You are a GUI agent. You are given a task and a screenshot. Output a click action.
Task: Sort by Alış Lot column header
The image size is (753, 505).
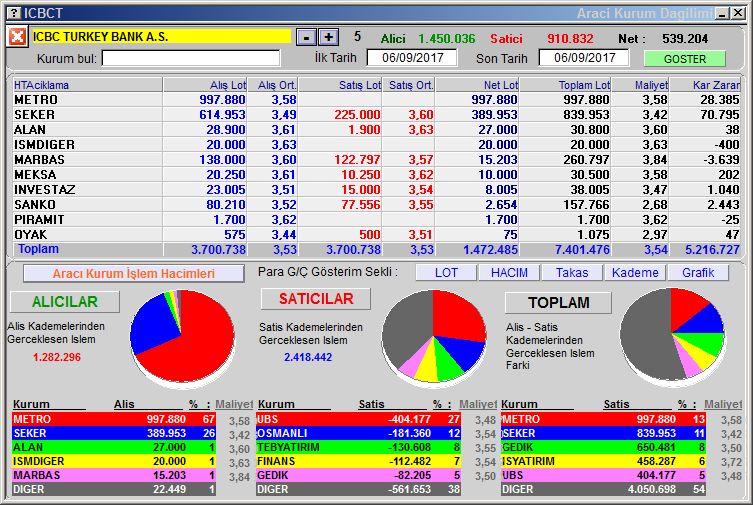point(206,85)
